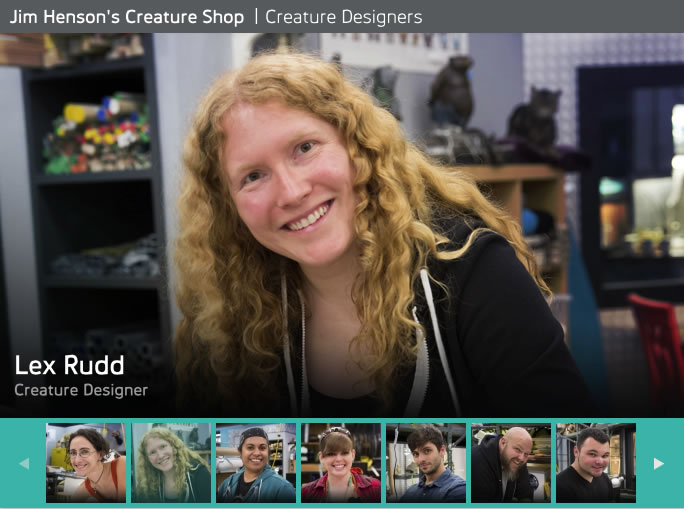This screenshot has width=684, height=509.
Task: Click the next arrow in thumbnail strip
Action: pos(659,463)
